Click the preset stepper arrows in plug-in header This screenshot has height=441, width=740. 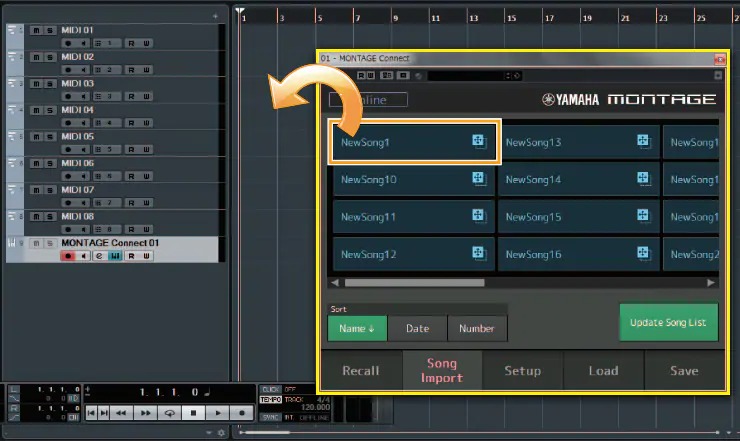coord(508,76)
